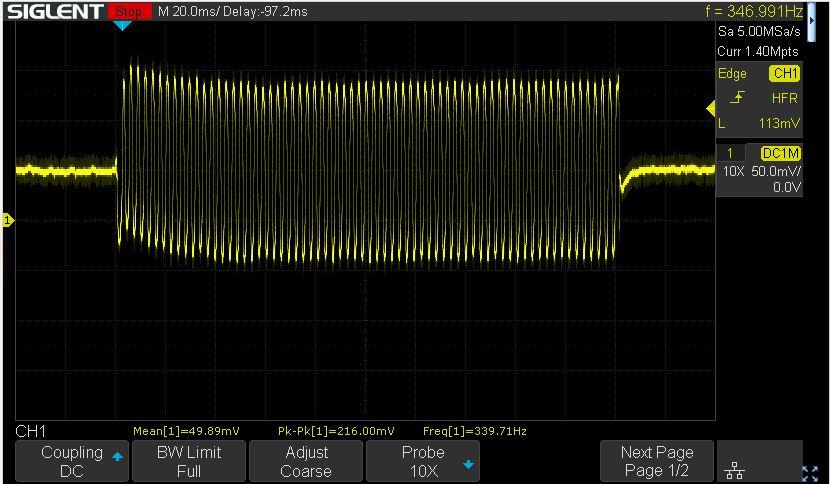830x484 pixels.
Task: Click the channel 1 ground level marker
Action: pyautogui.click(x=7, y=220)
